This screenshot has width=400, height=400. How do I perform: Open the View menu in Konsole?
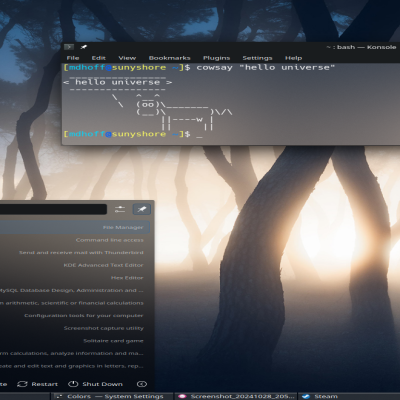[127, 58]
